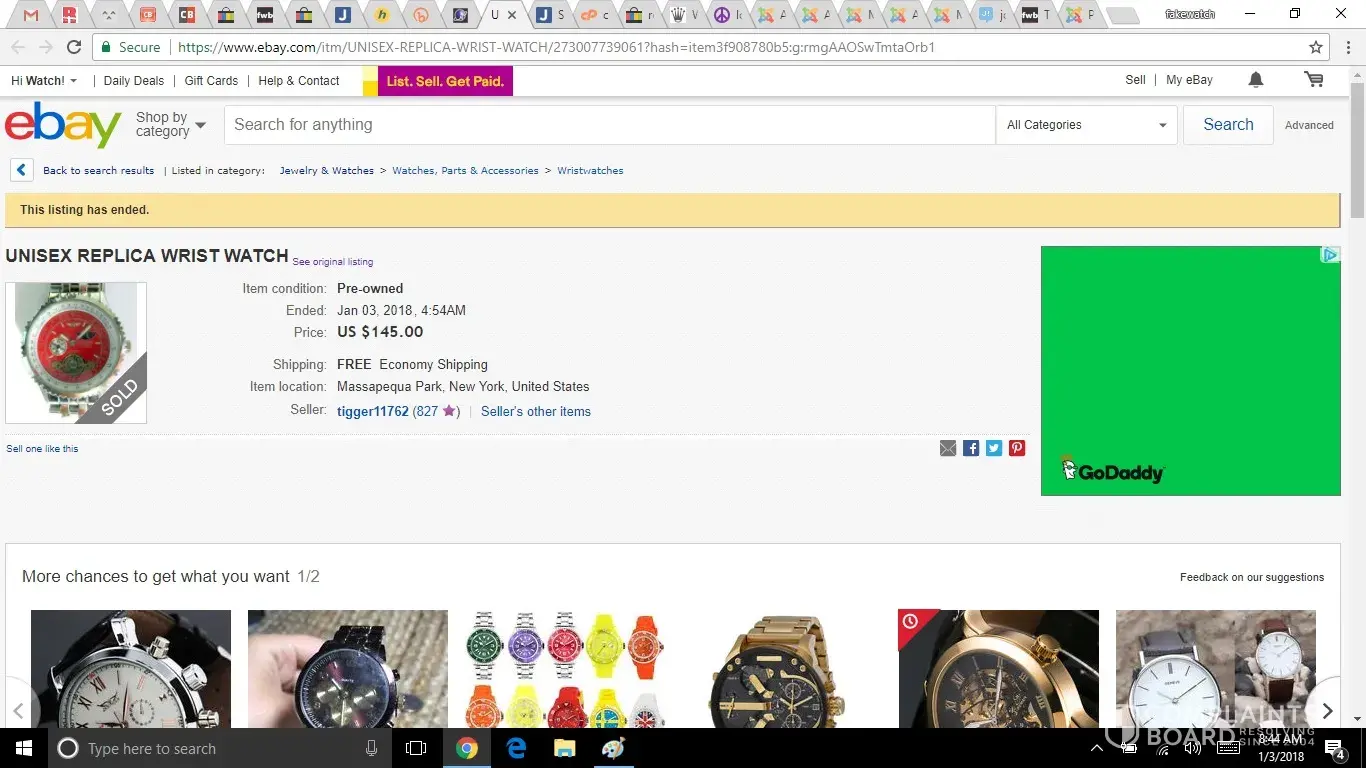Open the Wristwatches category link
The image size is (1366, 768).
(x=590, y=171)
